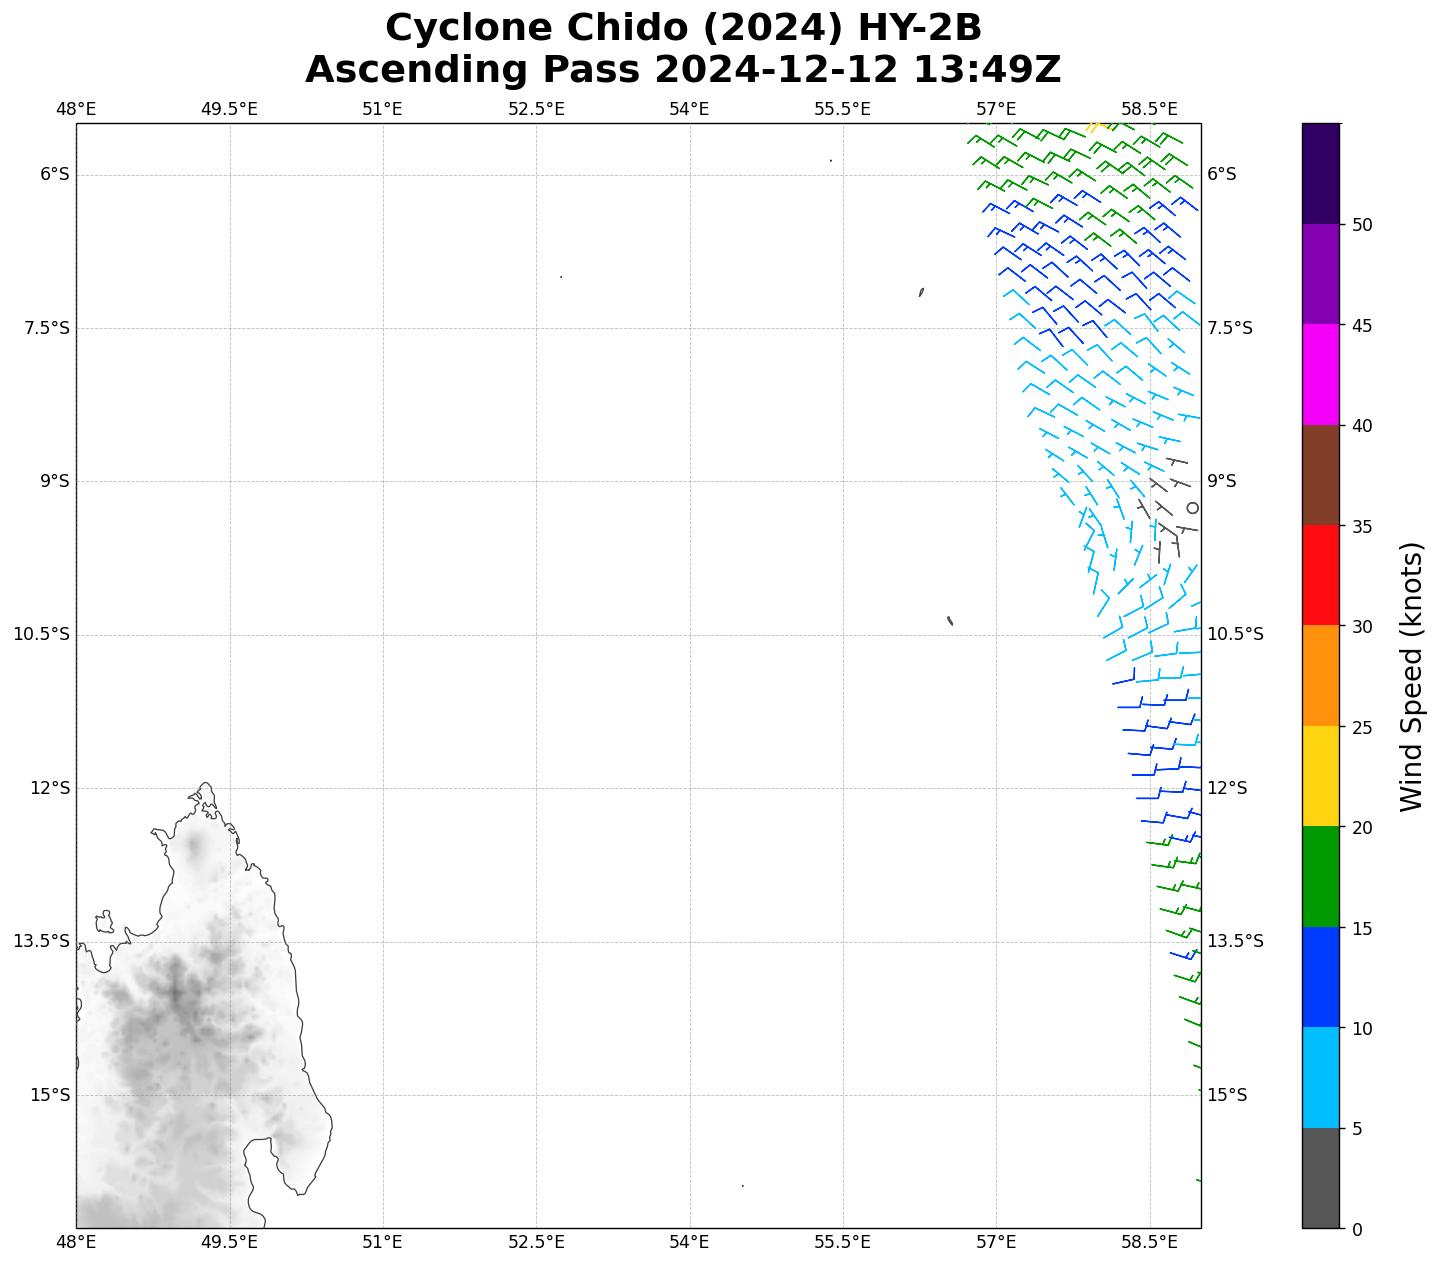Click the "Wind Speed (knots)" colorbar label
Screen dimensions: 1440x1264
click(1411, 676)
